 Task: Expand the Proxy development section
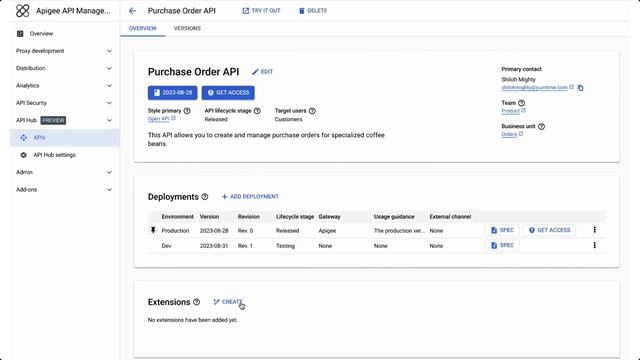[x=64, y=51]
